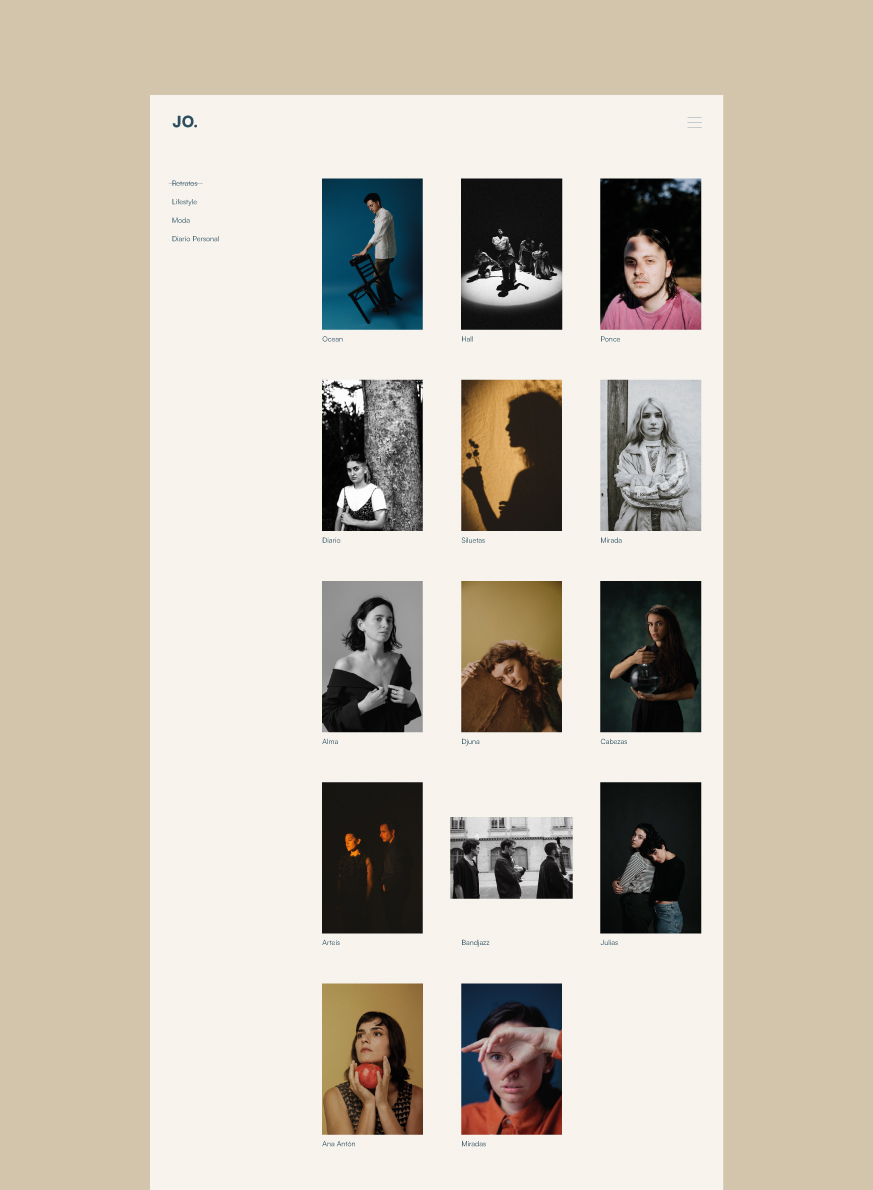Open the Bandjazz landscape photo
Viewport: 873px width, 1190px height.
click(512, 858)
